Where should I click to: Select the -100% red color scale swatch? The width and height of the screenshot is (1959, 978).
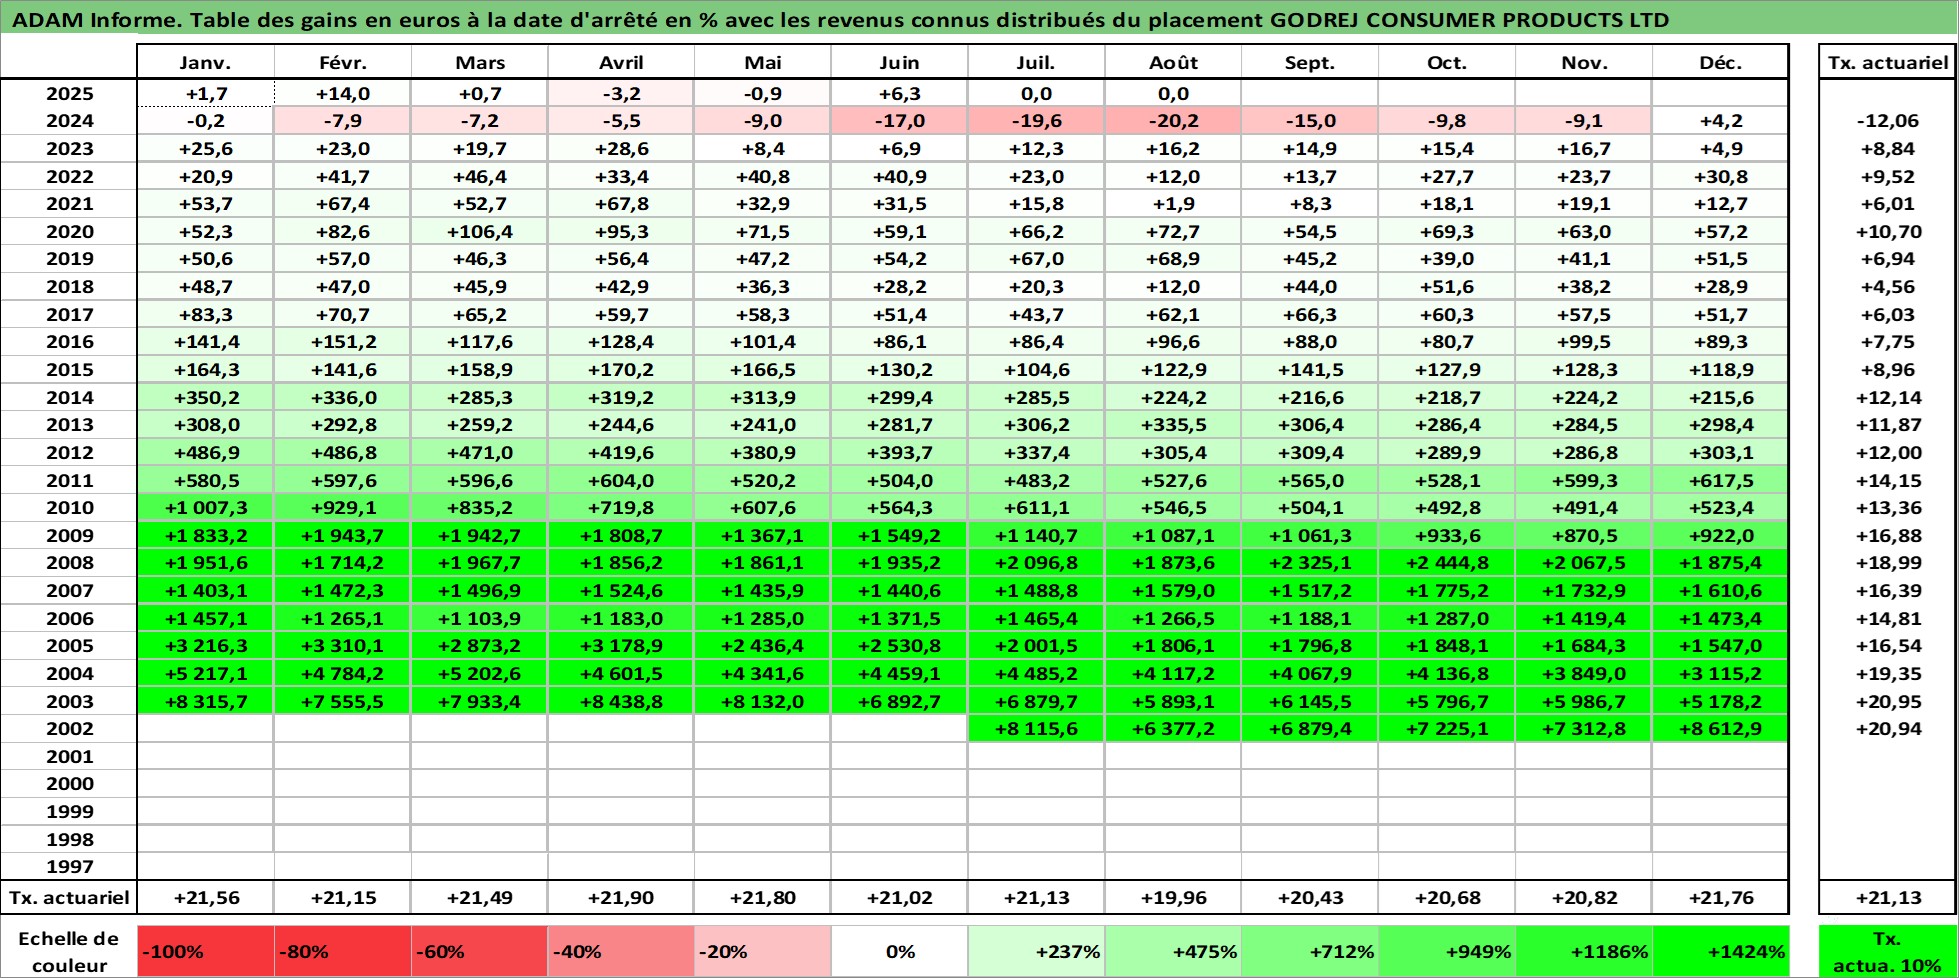pos(205,951)
